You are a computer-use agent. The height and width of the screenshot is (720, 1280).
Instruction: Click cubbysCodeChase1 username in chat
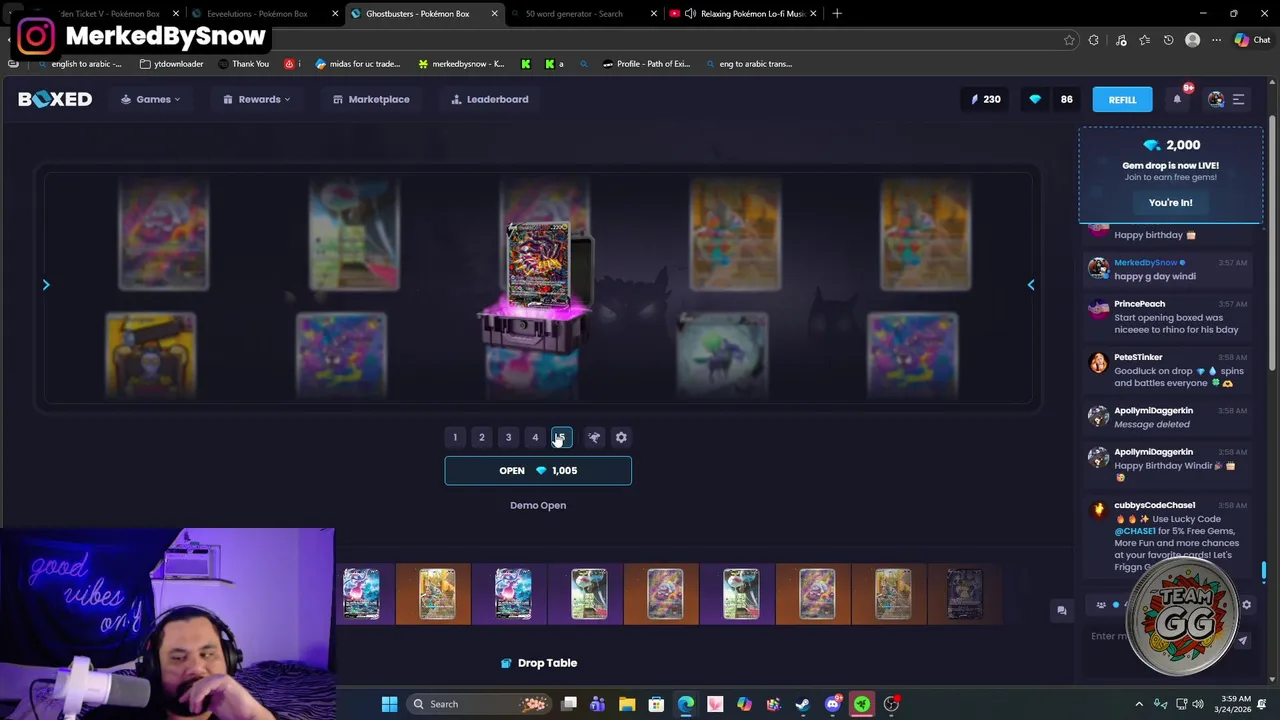click(1155, 505)
